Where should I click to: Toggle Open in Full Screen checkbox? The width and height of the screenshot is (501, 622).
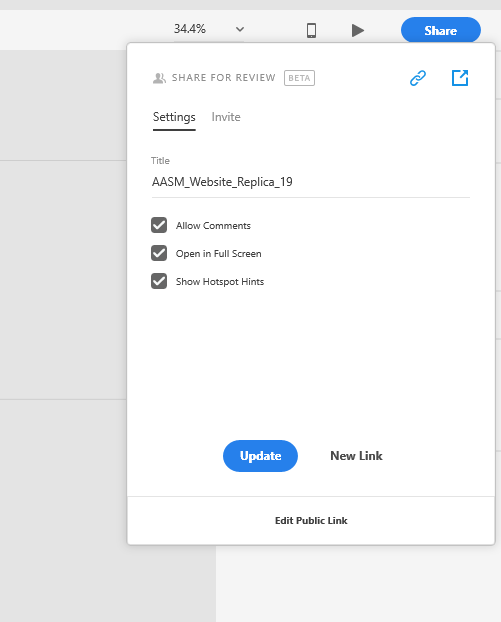pos(159,253)
